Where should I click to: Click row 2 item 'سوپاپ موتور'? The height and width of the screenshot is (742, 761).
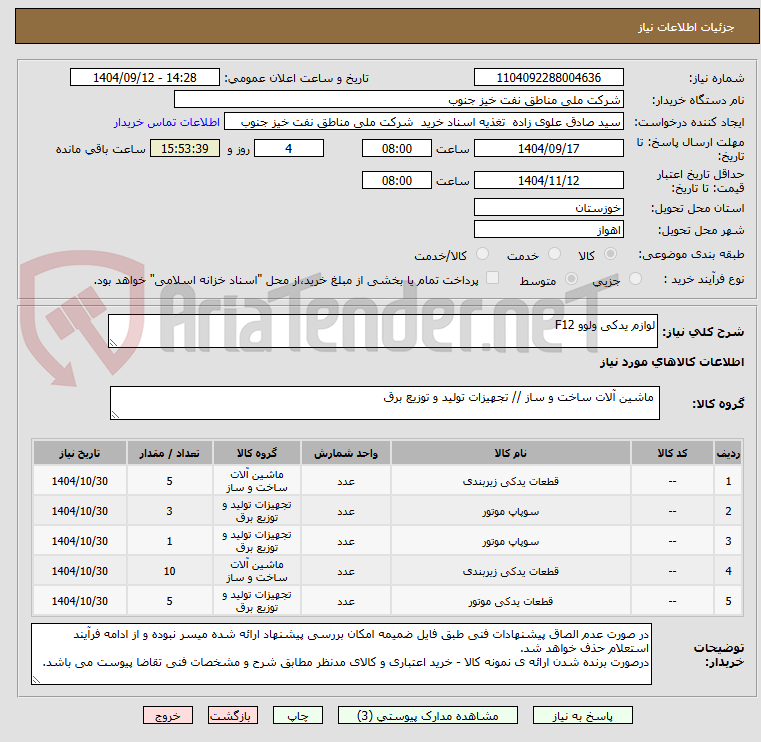tap(511, 511)
